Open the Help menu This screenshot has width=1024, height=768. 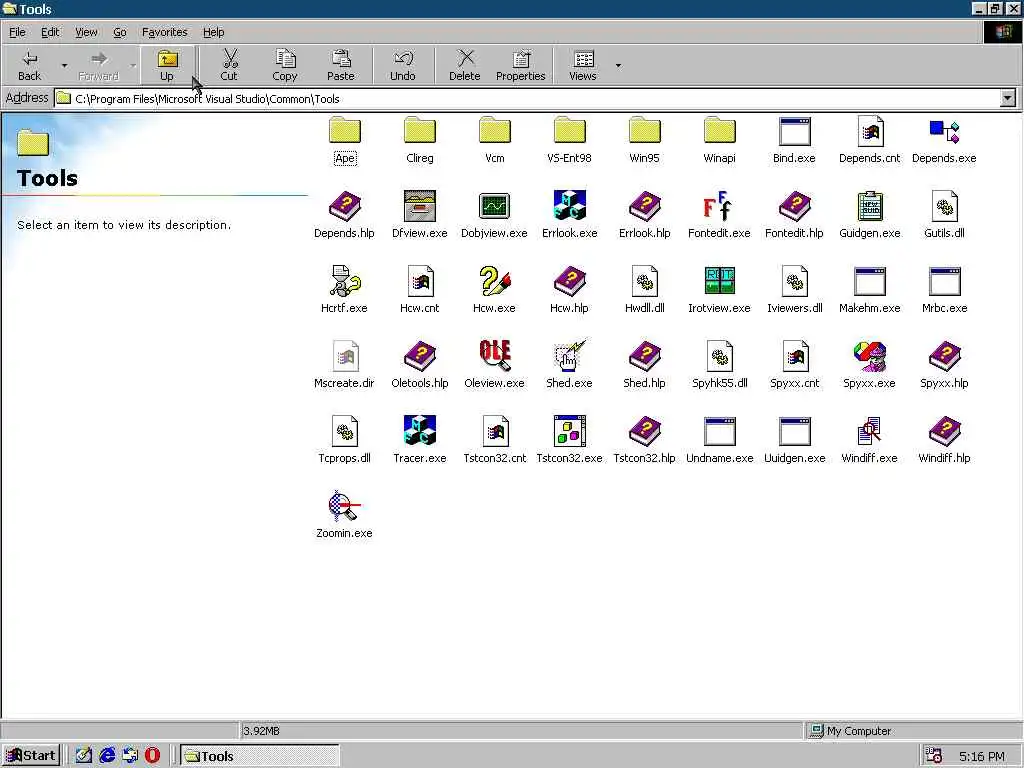pos(213,32)
